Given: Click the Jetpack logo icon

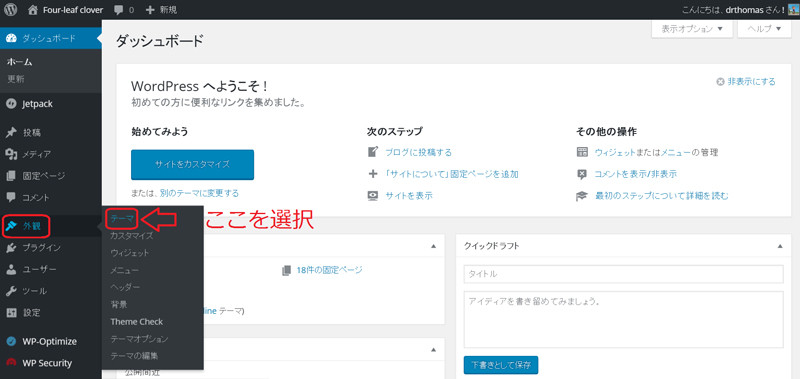Looking at the screenshot, I should [x=11, y=104].
